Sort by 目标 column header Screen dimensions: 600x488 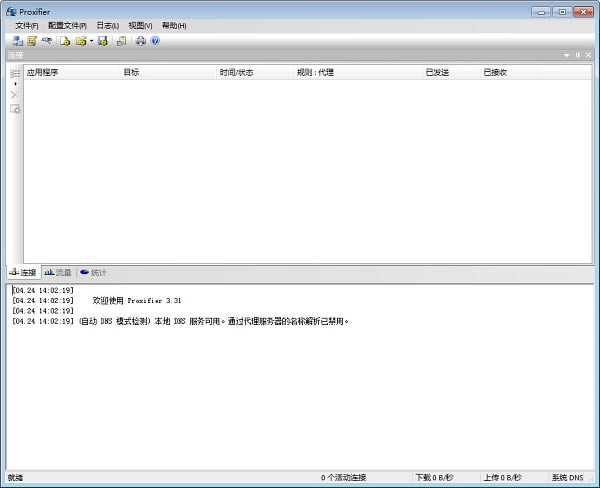point(168,72)
